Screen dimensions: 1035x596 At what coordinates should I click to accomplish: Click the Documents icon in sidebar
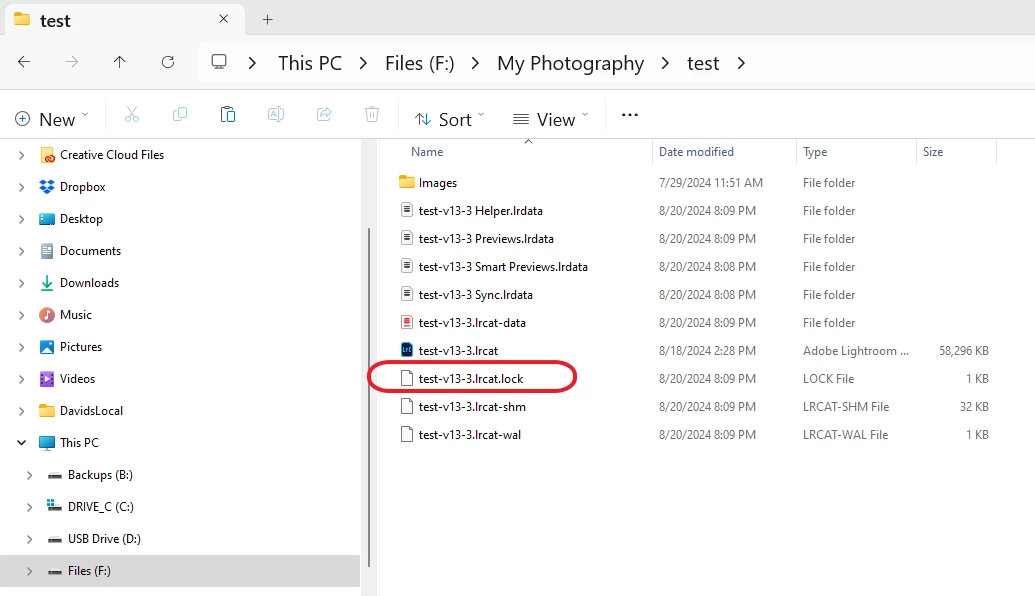pyautogui.click(x=47, y=251)
